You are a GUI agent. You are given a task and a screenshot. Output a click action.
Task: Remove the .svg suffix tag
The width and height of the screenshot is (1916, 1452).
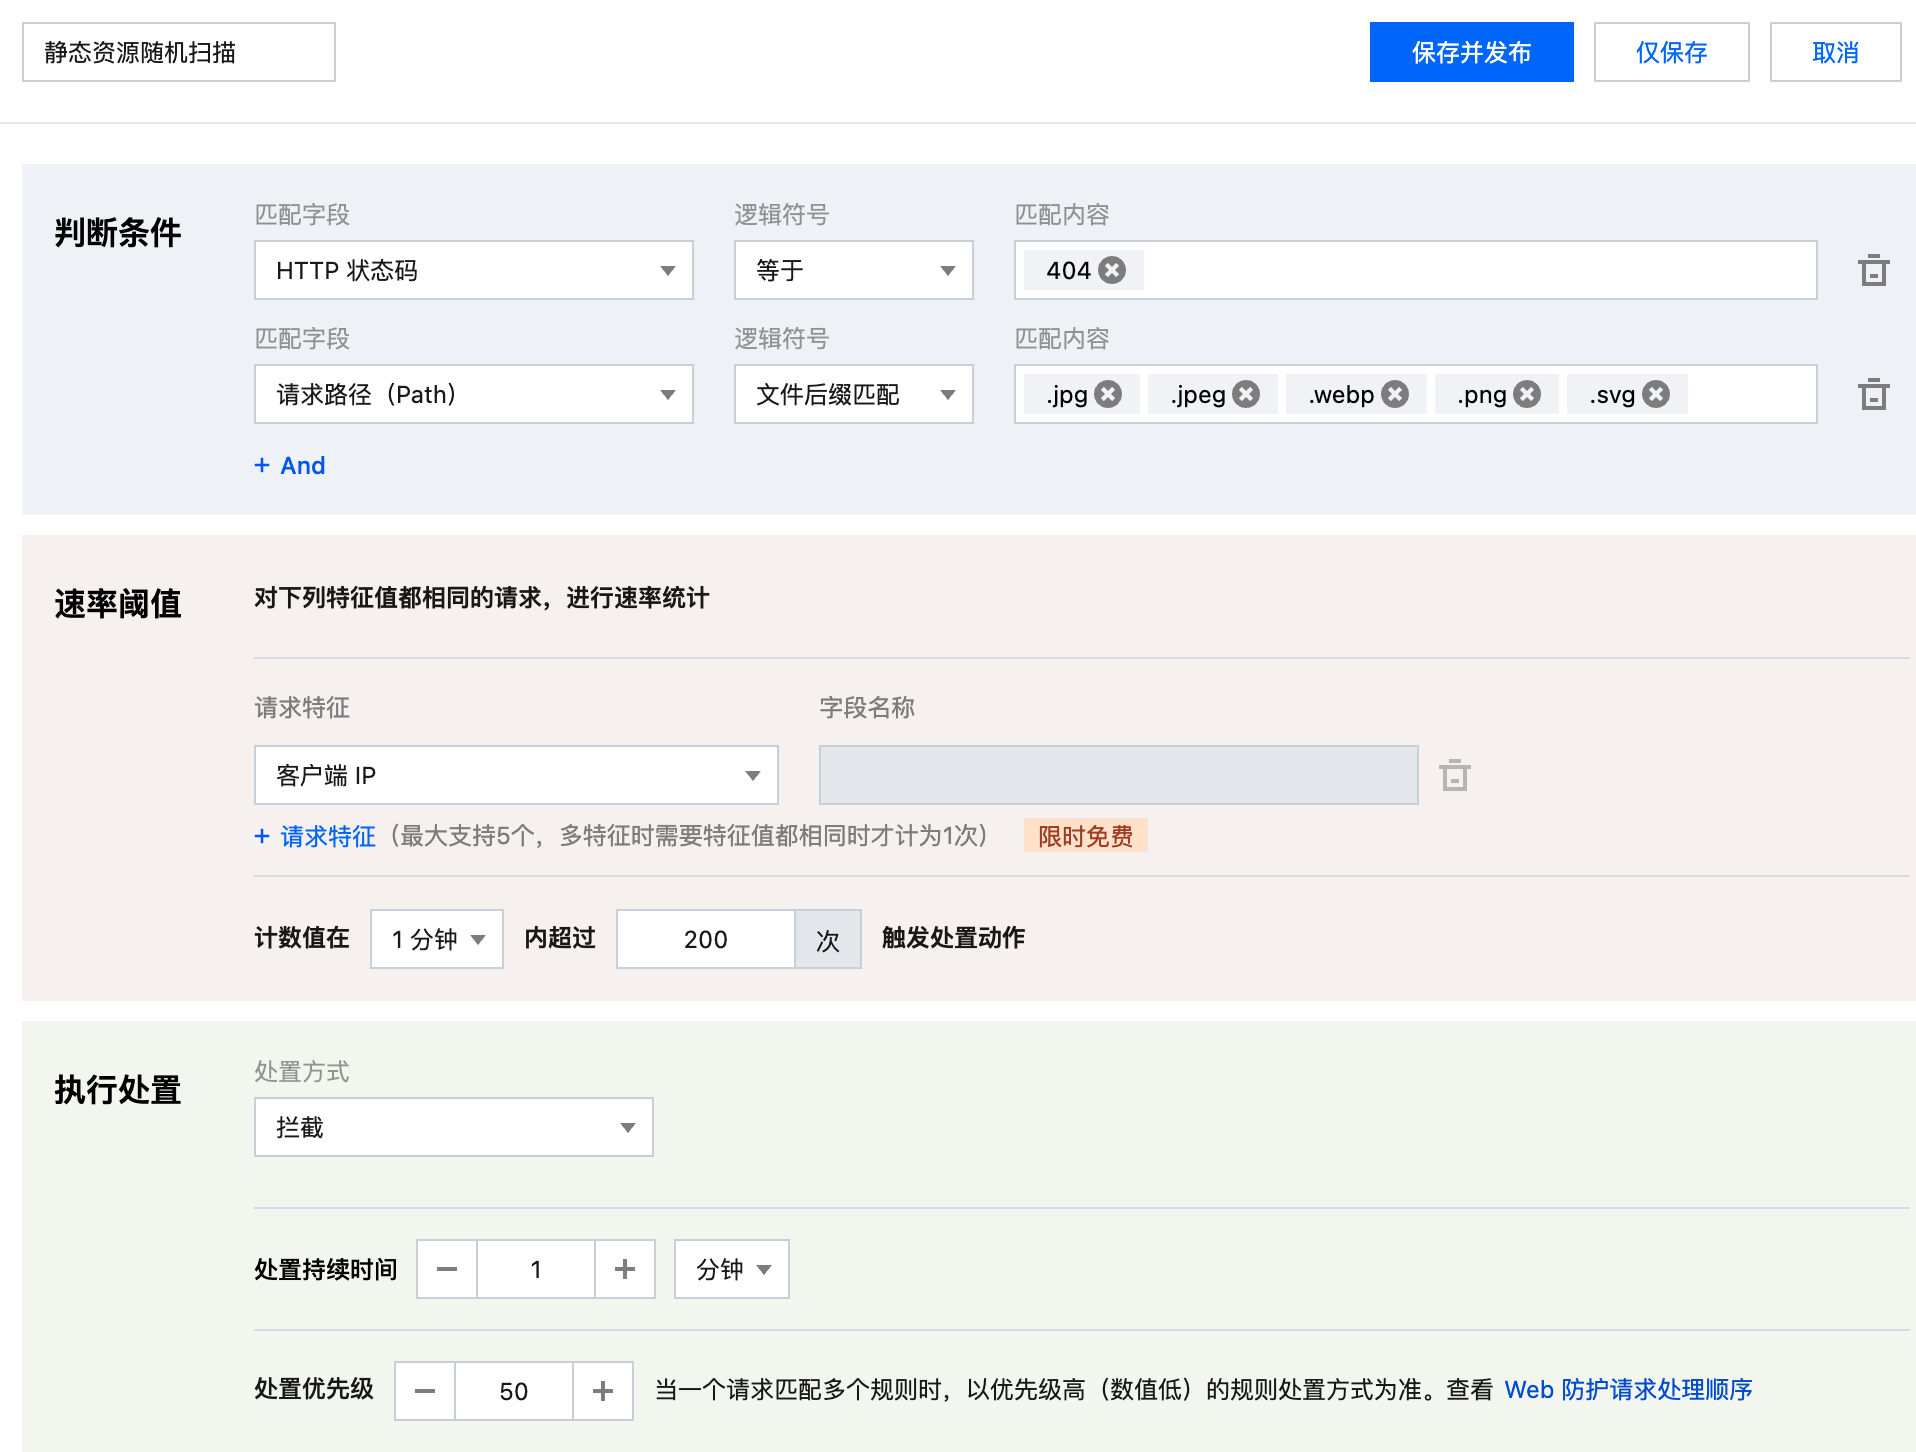tap(1657, 394)
